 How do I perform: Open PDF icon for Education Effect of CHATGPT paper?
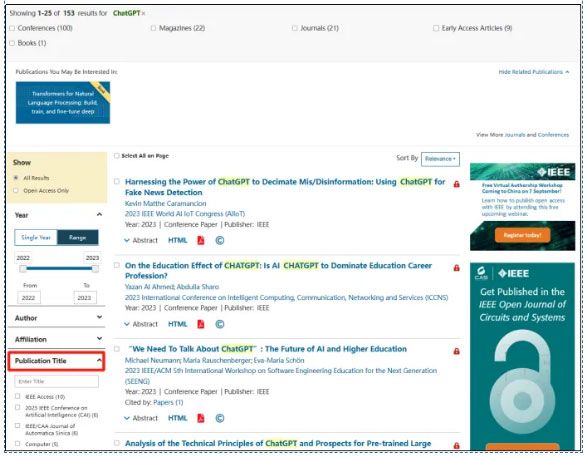point(201,324)
